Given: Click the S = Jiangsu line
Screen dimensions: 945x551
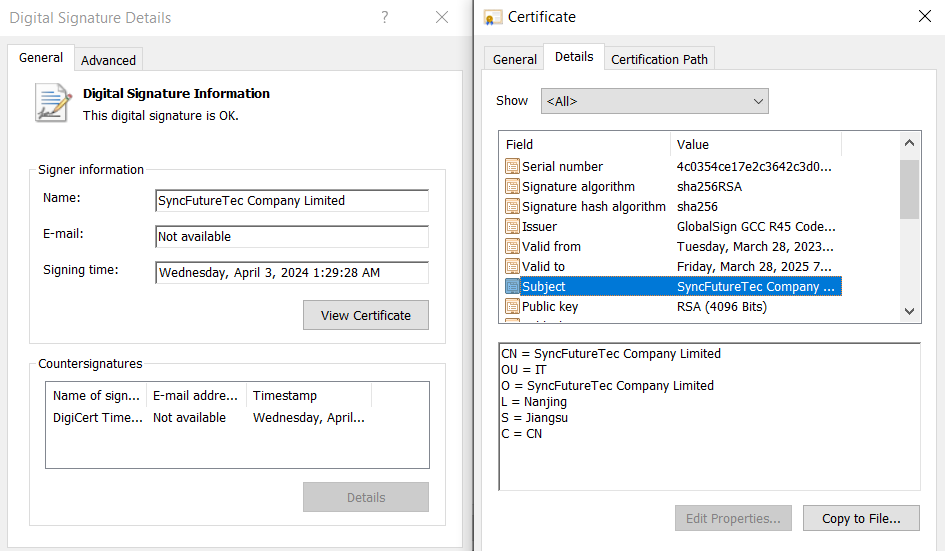Looking at the screenshot, I should pyautogui.click(x=535, y=418).
